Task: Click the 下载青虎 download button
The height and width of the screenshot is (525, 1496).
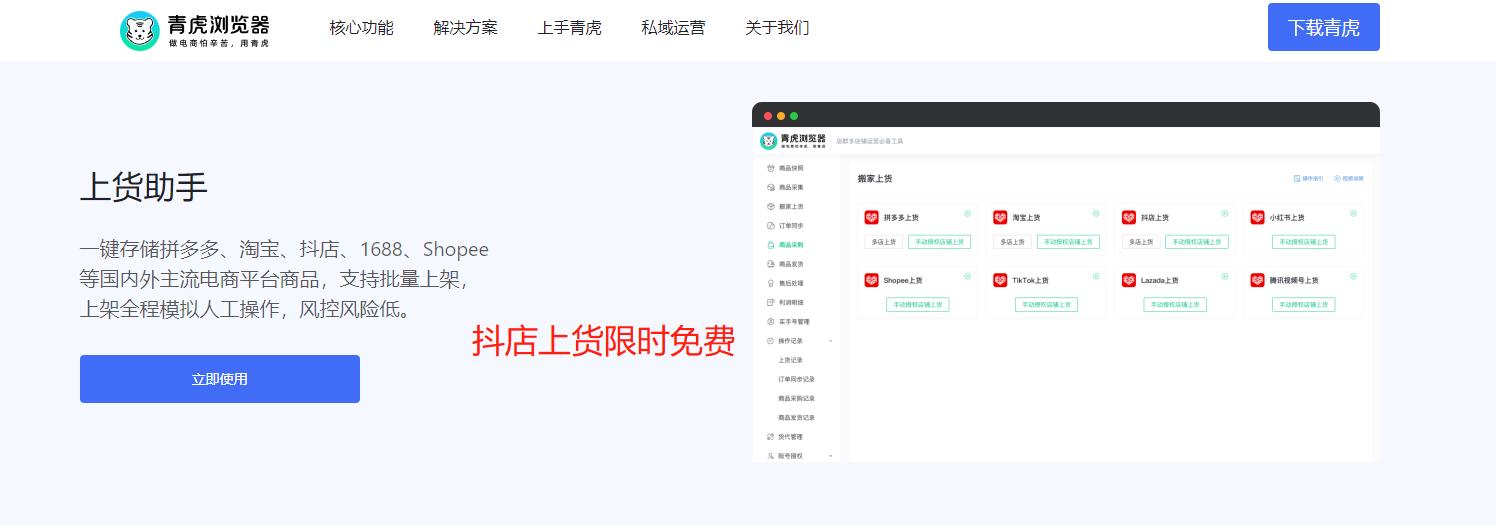Action: click(1324, 27)
